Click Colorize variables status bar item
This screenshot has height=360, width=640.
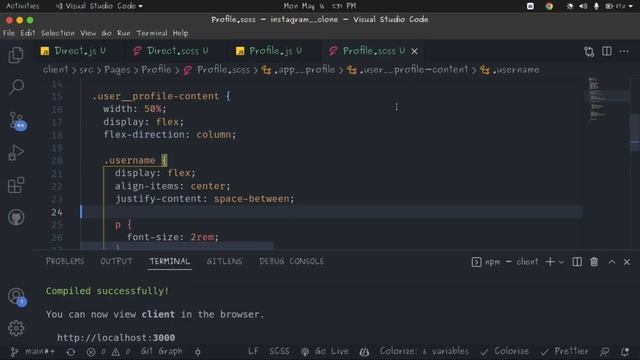click(424, 351)
